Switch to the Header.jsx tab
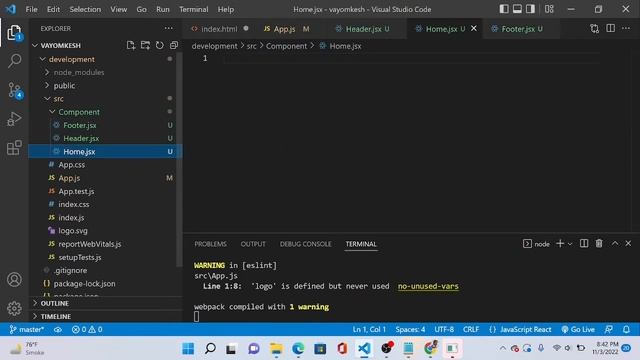The height and width of the screenshot is (360, 640). [x=363, y=29]
